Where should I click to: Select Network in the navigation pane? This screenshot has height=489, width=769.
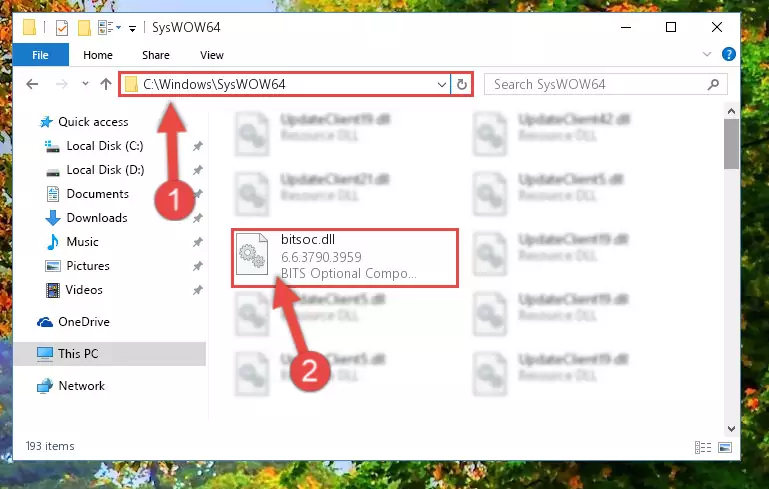(x=81, y=386)
